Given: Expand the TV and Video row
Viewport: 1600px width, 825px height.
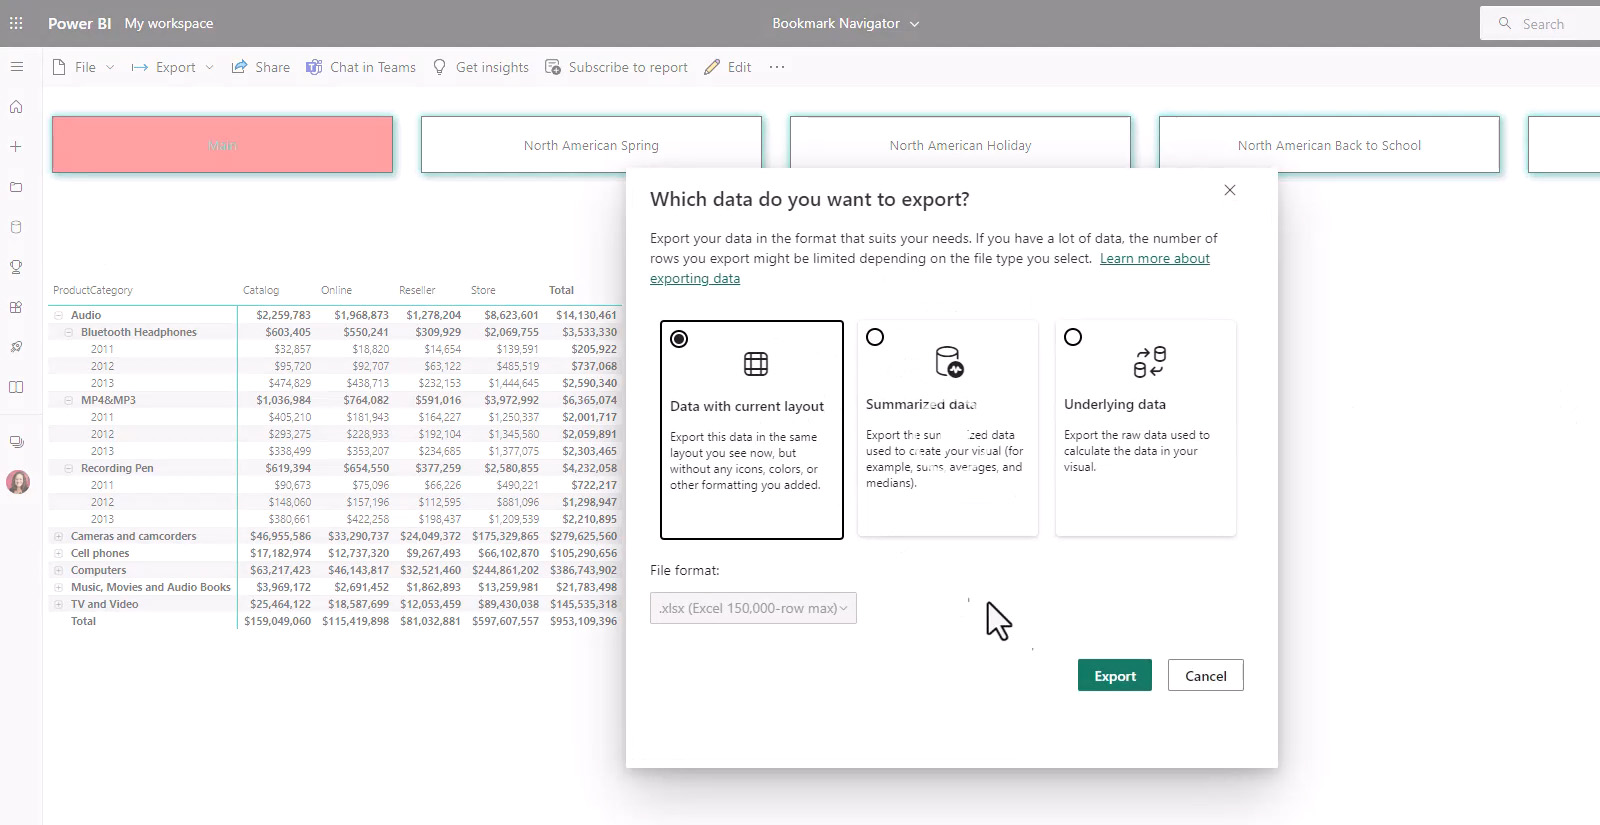Looking at the screenshot, I should coord(59,604).
